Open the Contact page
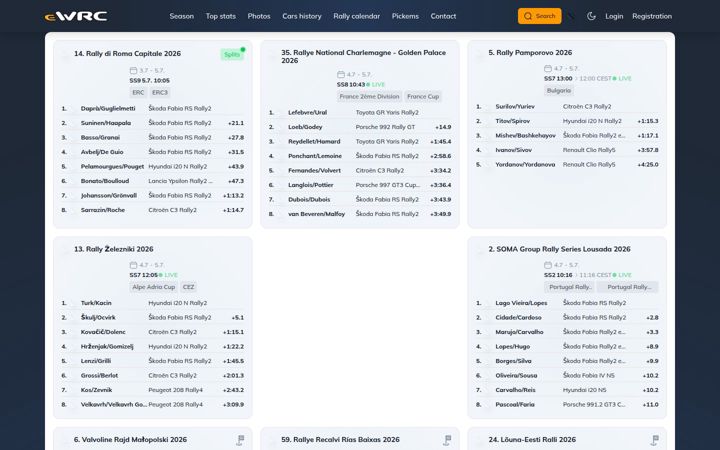720x450 pixels. [x=443, y=16]
